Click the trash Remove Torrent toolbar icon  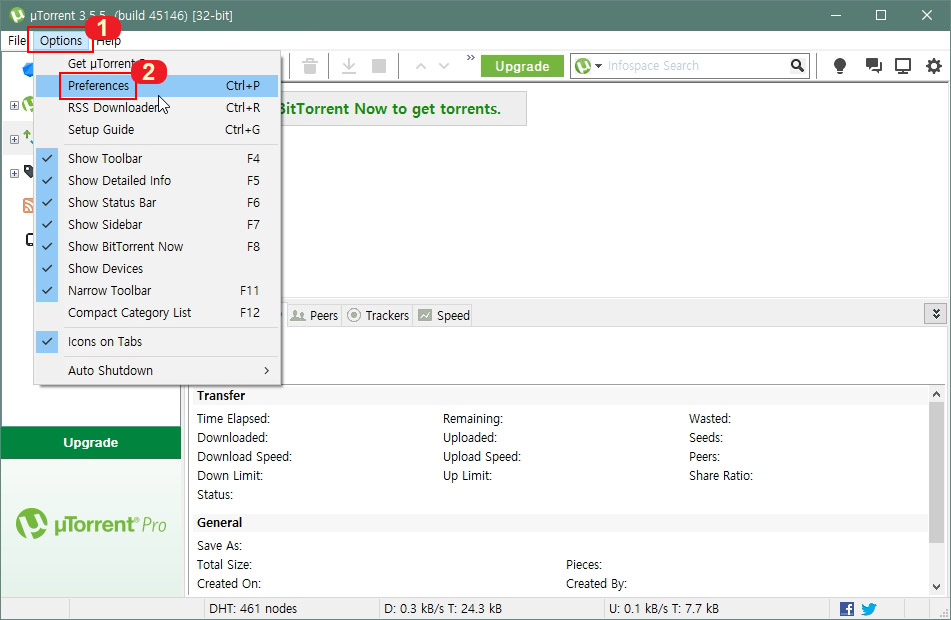tap(310, 66)
